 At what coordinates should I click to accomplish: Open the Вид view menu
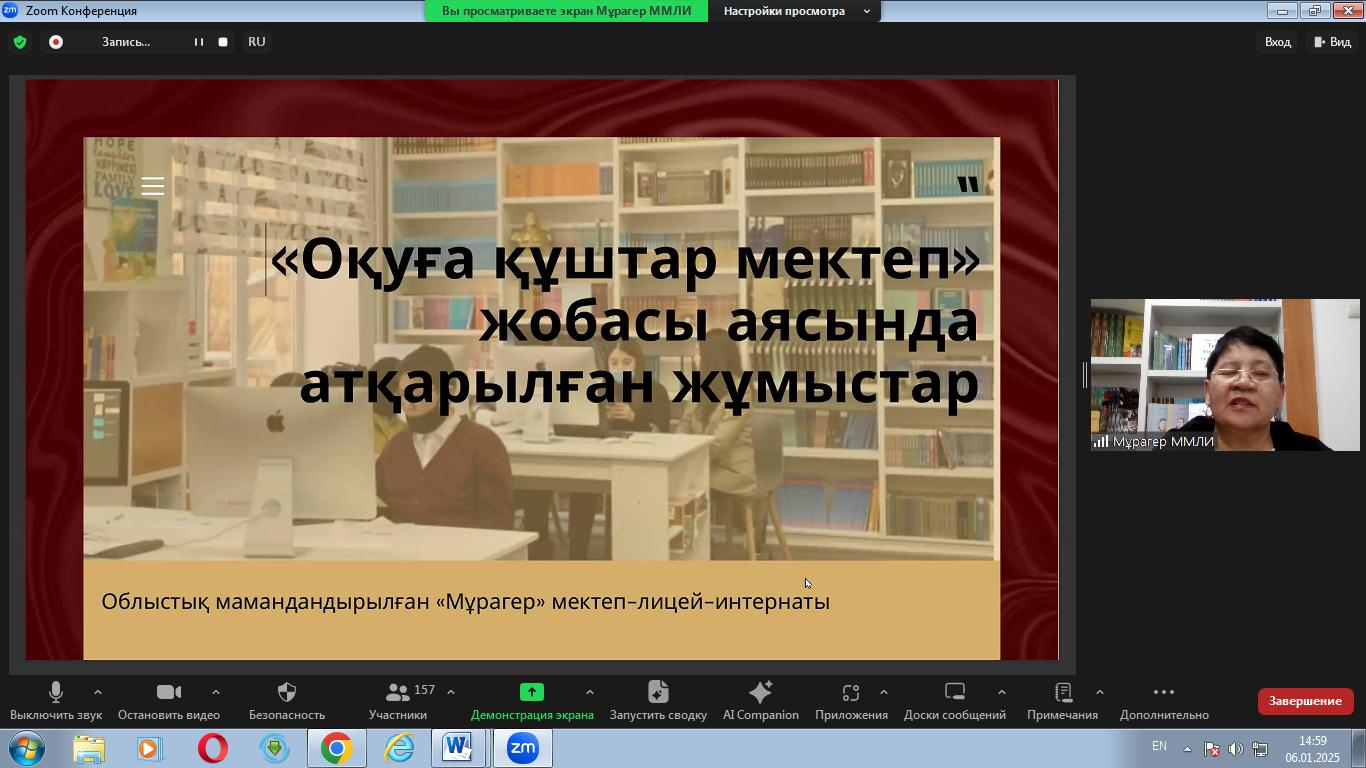pos(1334,42)
